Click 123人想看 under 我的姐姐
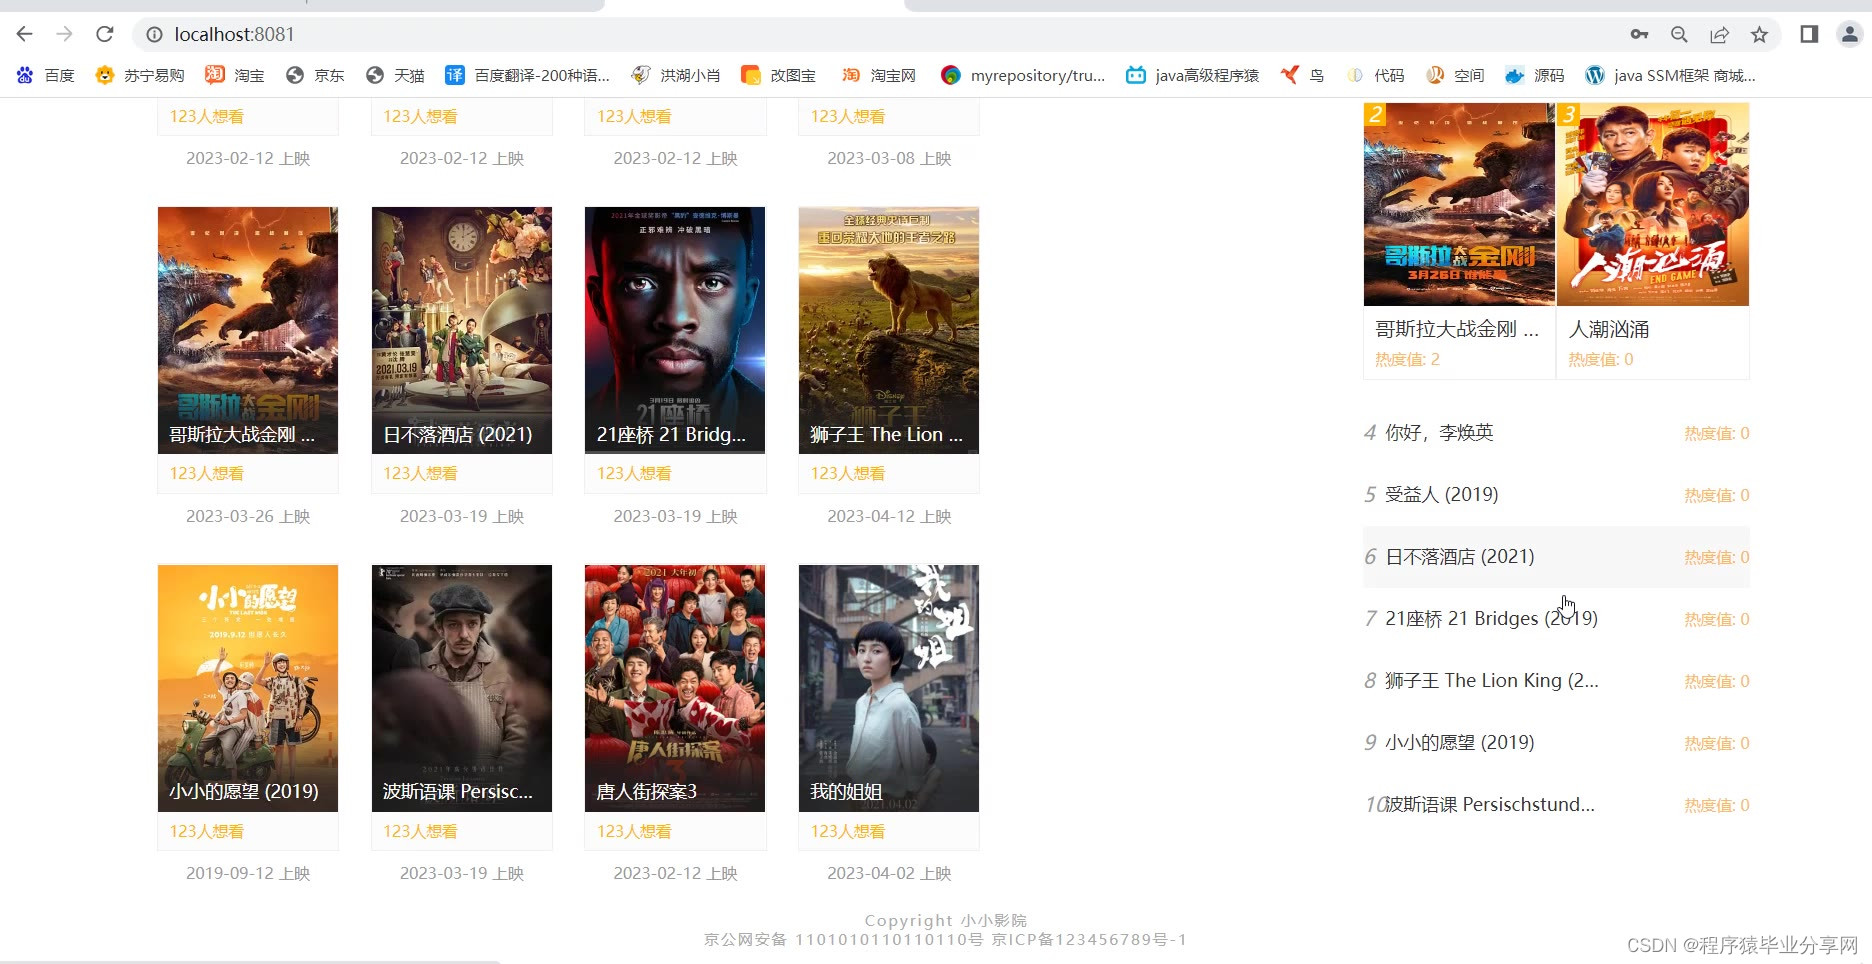 tap(848, 831)
